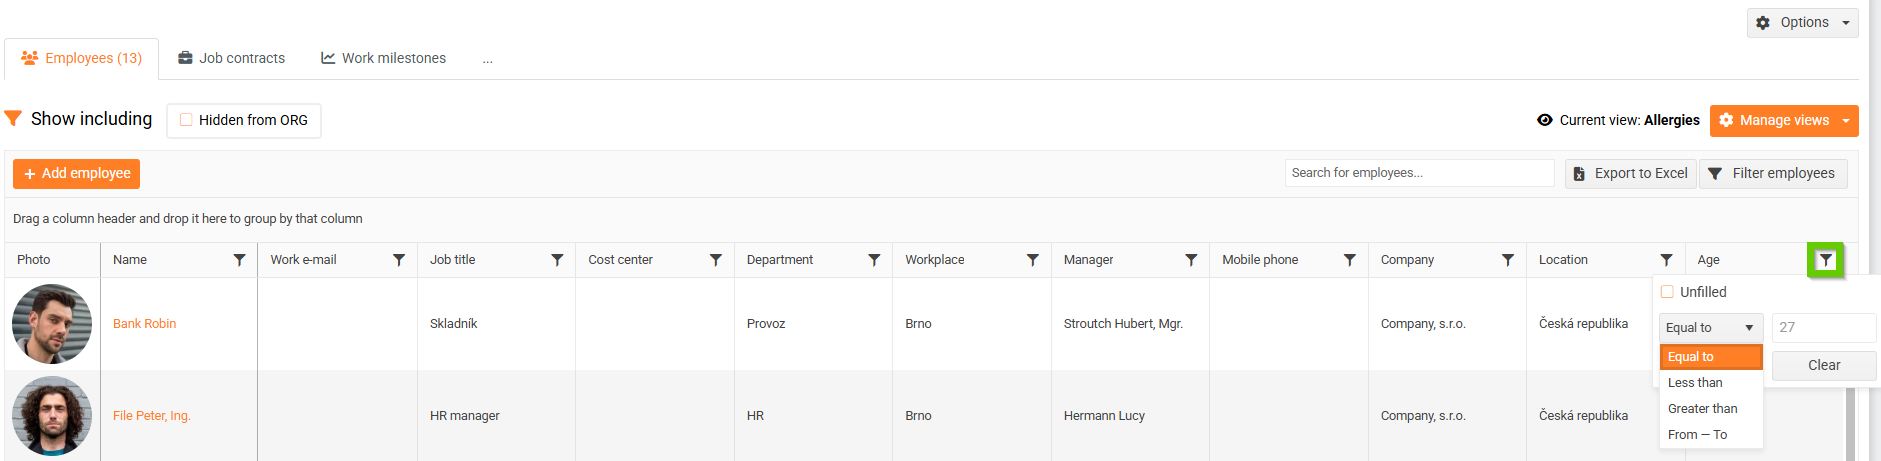The image size is (1881, 461).
Task: Open filter for Manager column
Action: pyautogui.click(x=1191, y=260)
